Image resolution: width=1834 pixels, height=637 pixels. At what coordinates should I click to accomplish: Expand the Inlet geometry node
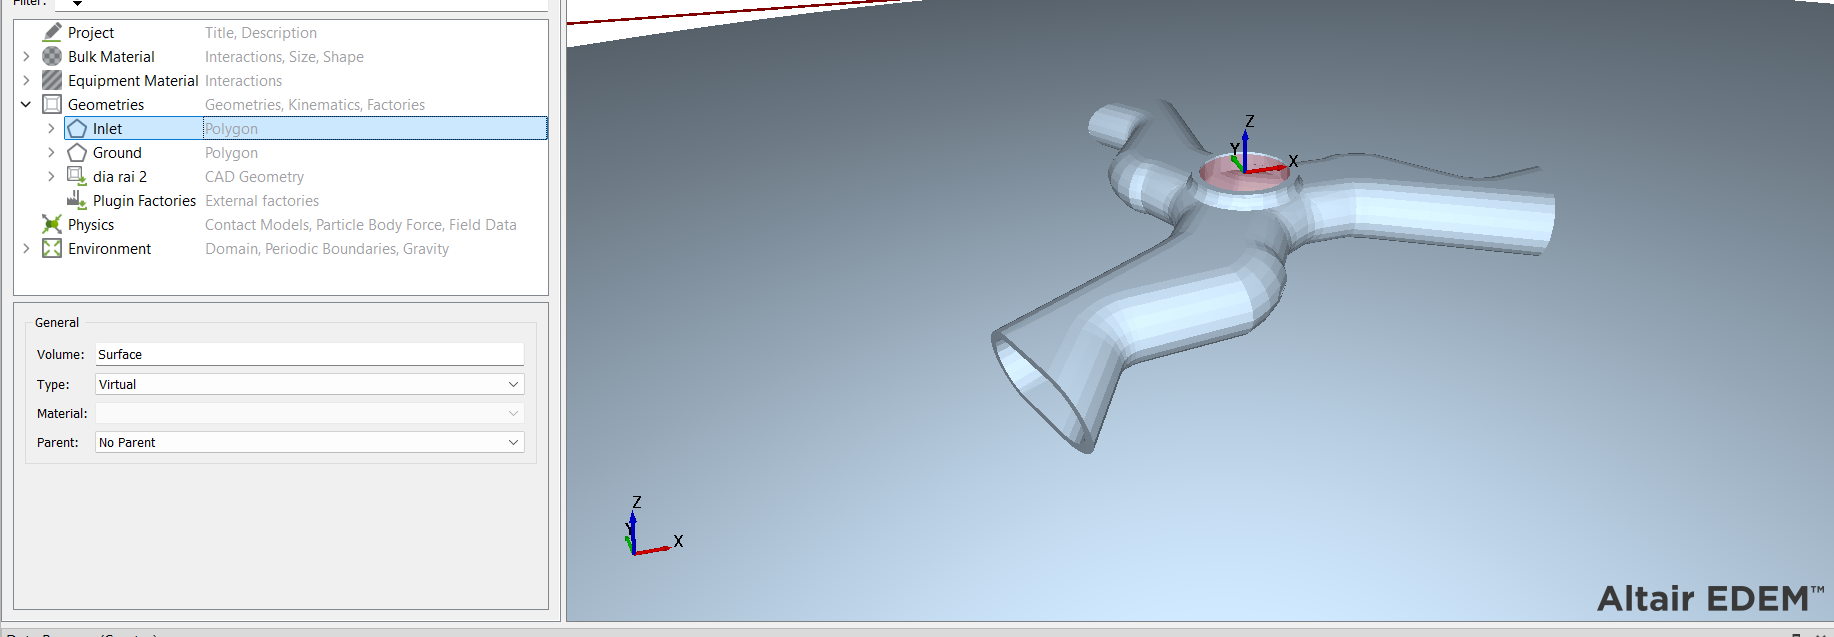click(51, 128)
